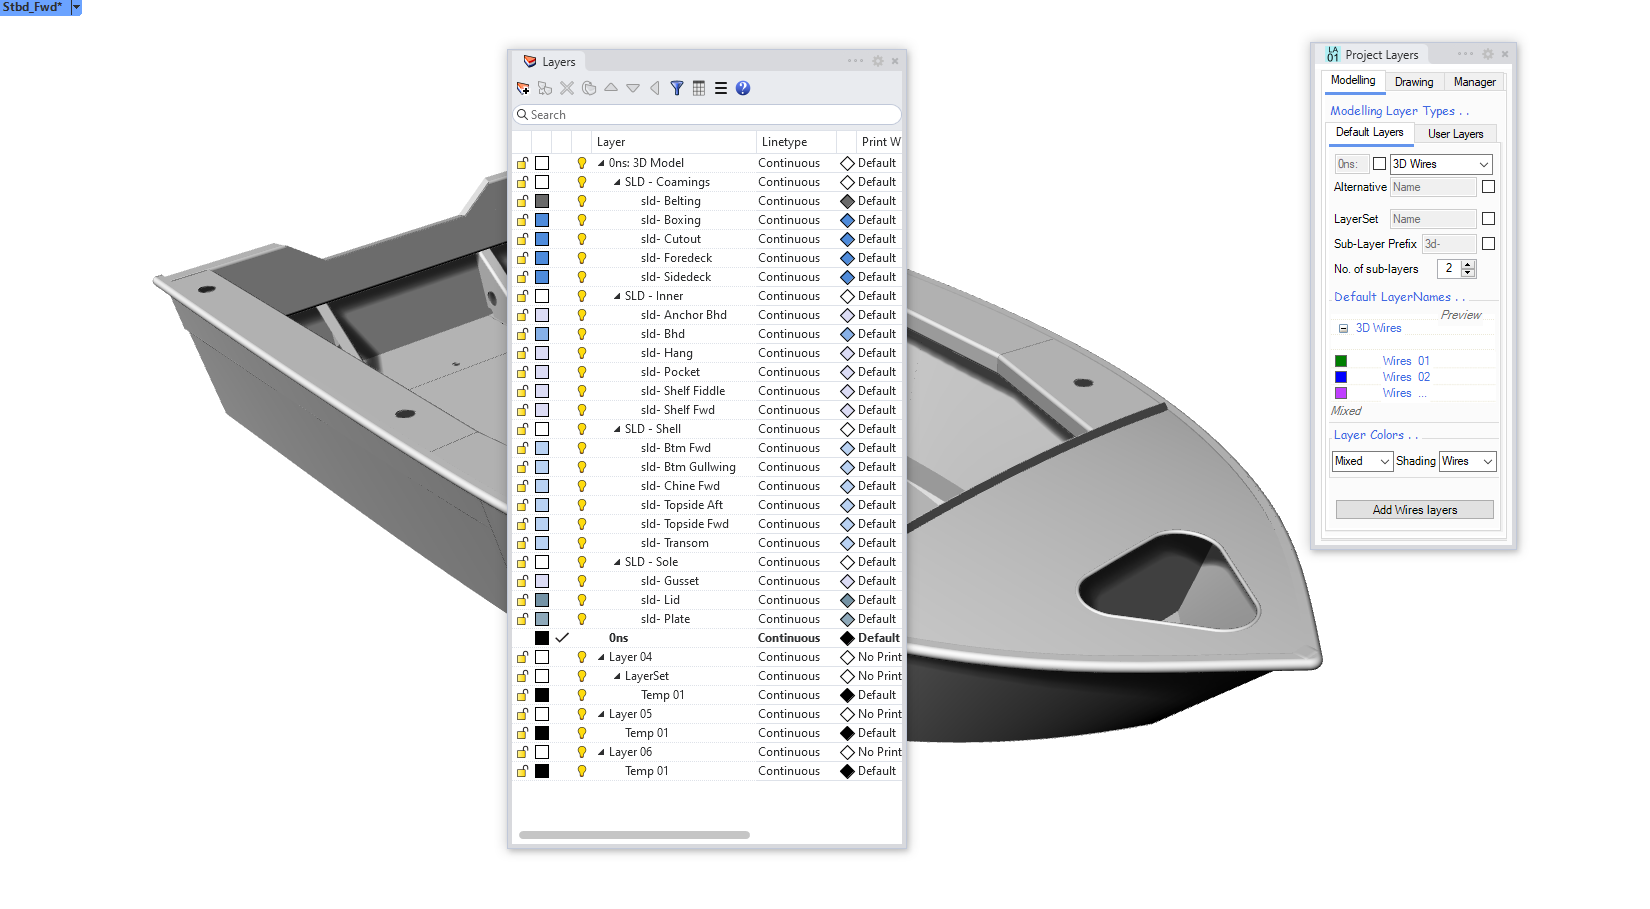Image resolution: width=1650 pixels, height=909 pixels.
Task: Toggle visibility bulb for SLD - Shell layer
Action: [x=582, y=429]
